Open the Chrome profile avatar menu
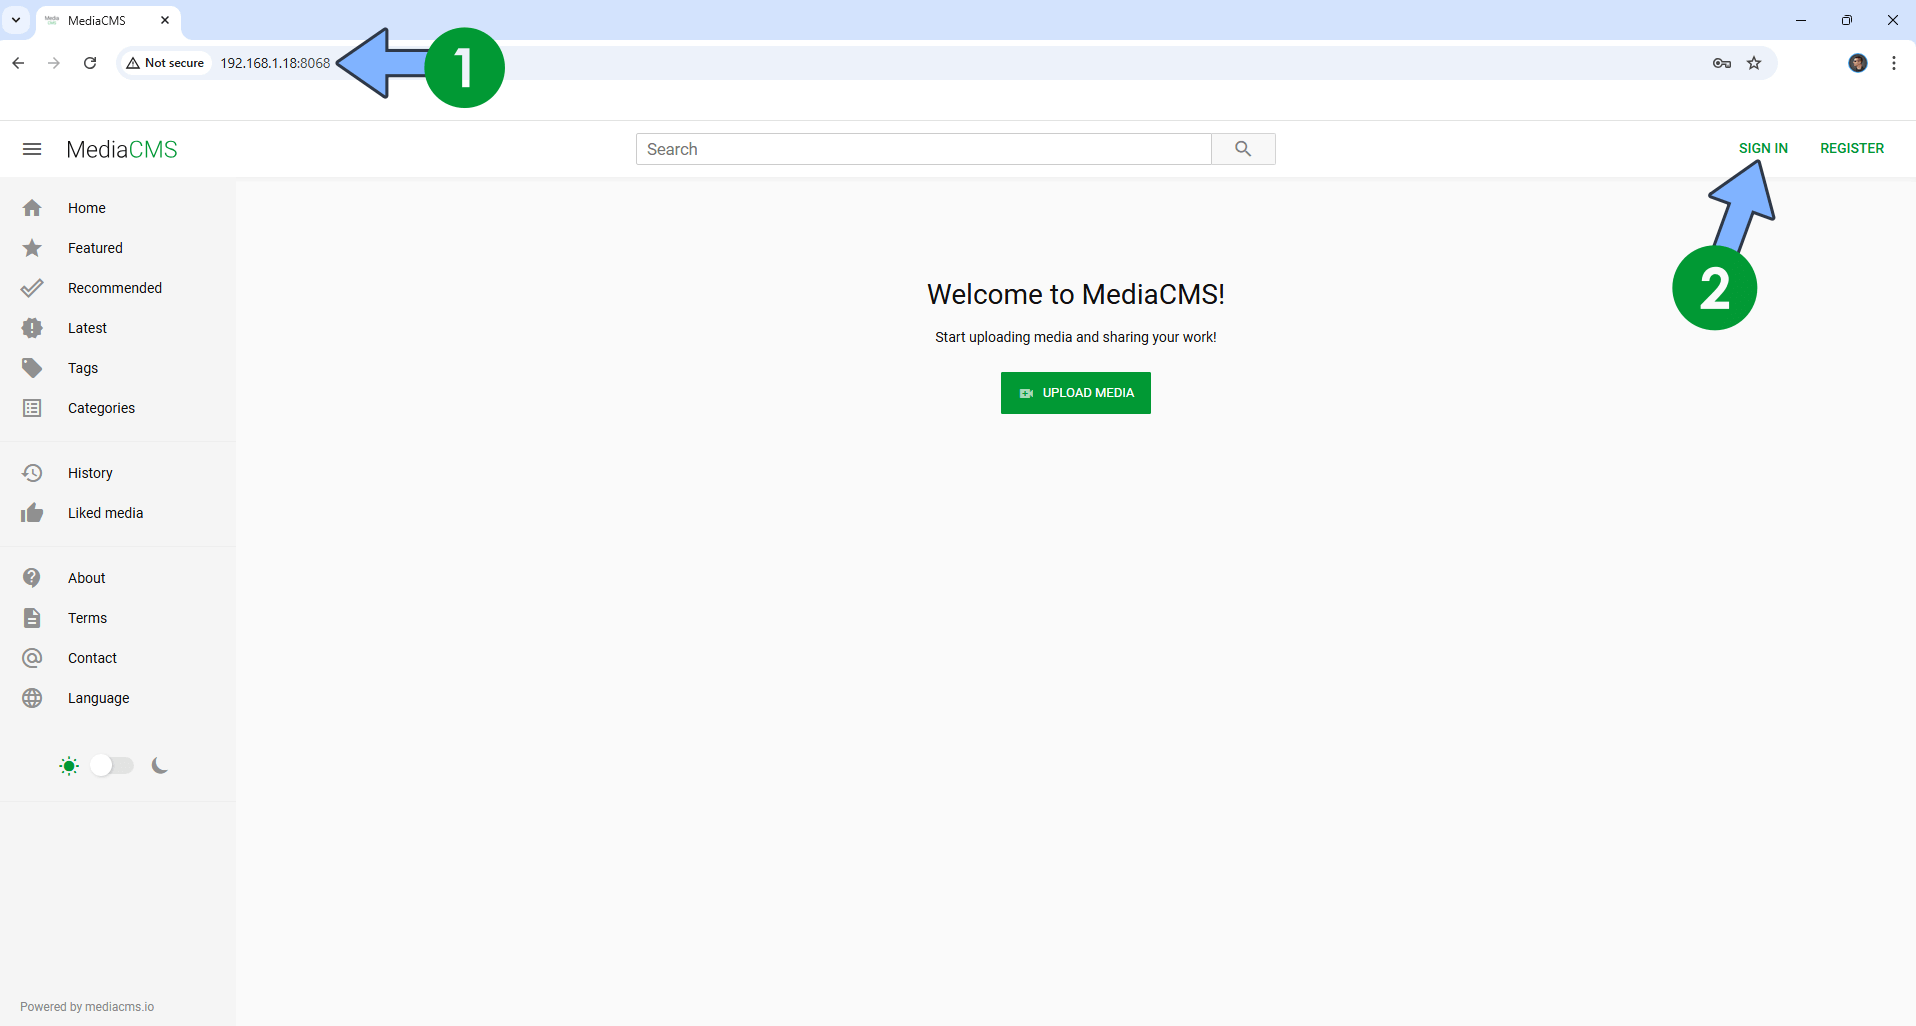This screenshot has height=1026, width=1916. (x=1857, y=63)
